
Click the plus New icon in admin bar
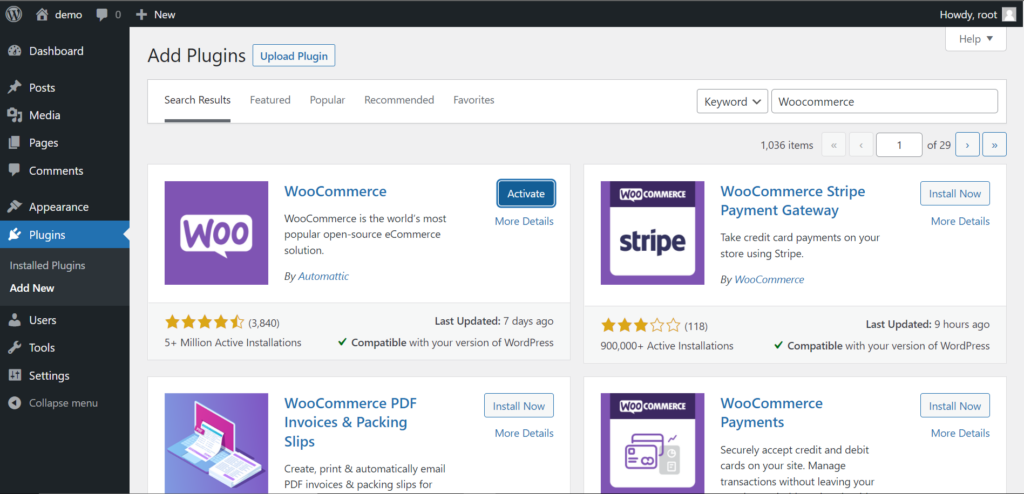(141, 14)
